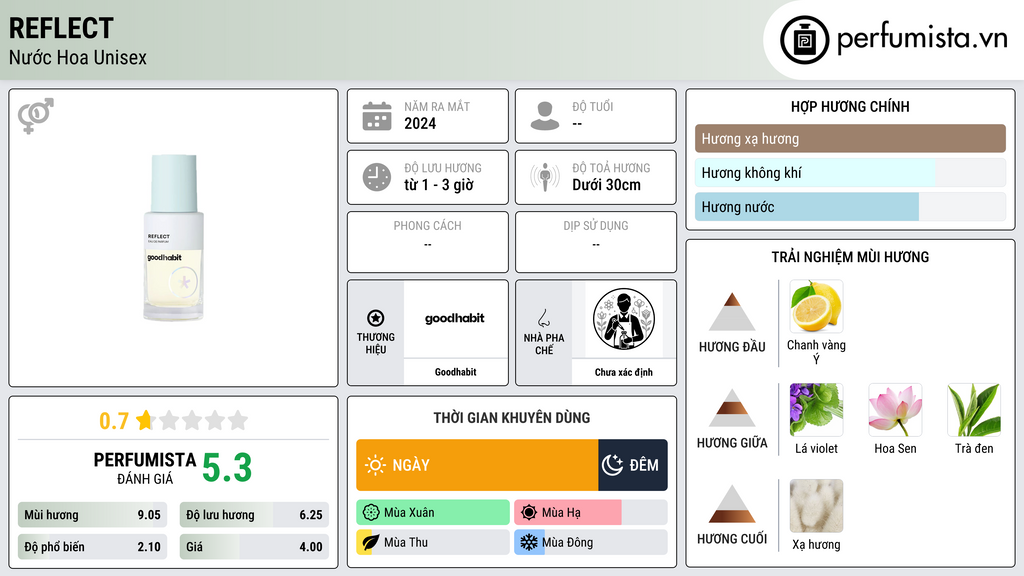Click the Dưới 30cm sillage value
The width and height of the screenshot is (1024, 576).
click(x=607, y=185)
